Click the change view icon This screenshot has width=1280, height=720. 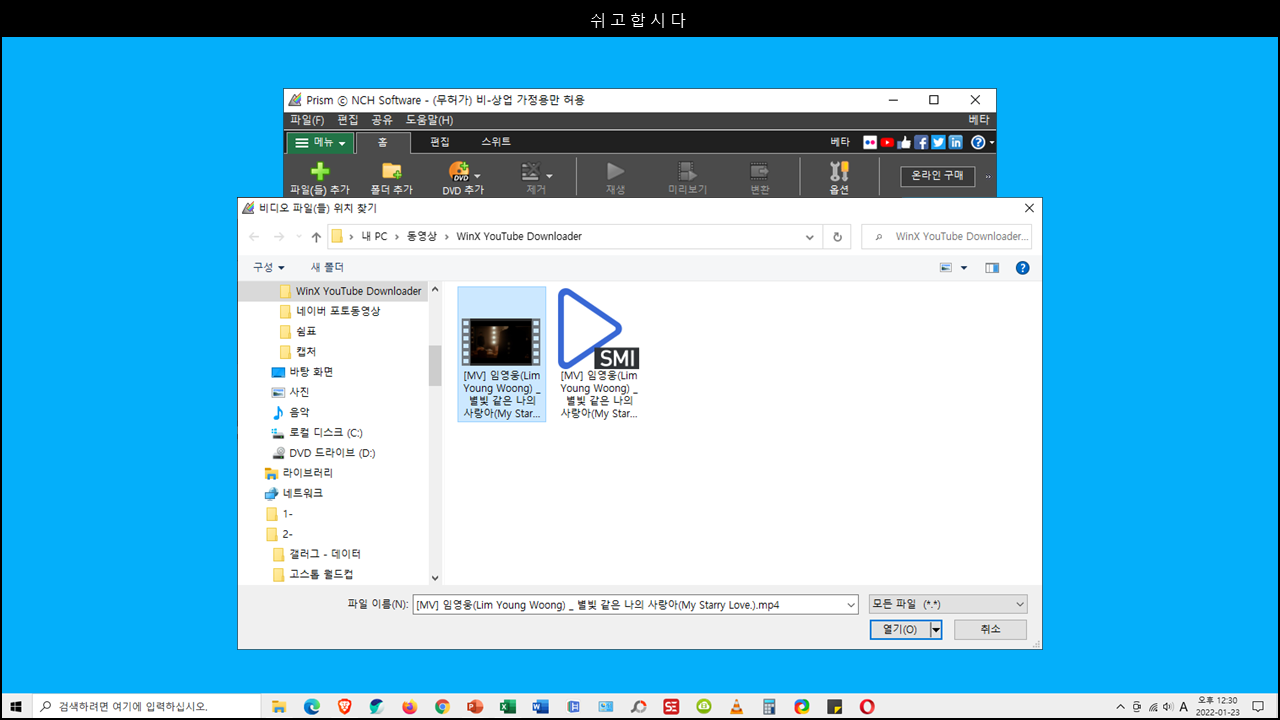(x=946, y=268)
